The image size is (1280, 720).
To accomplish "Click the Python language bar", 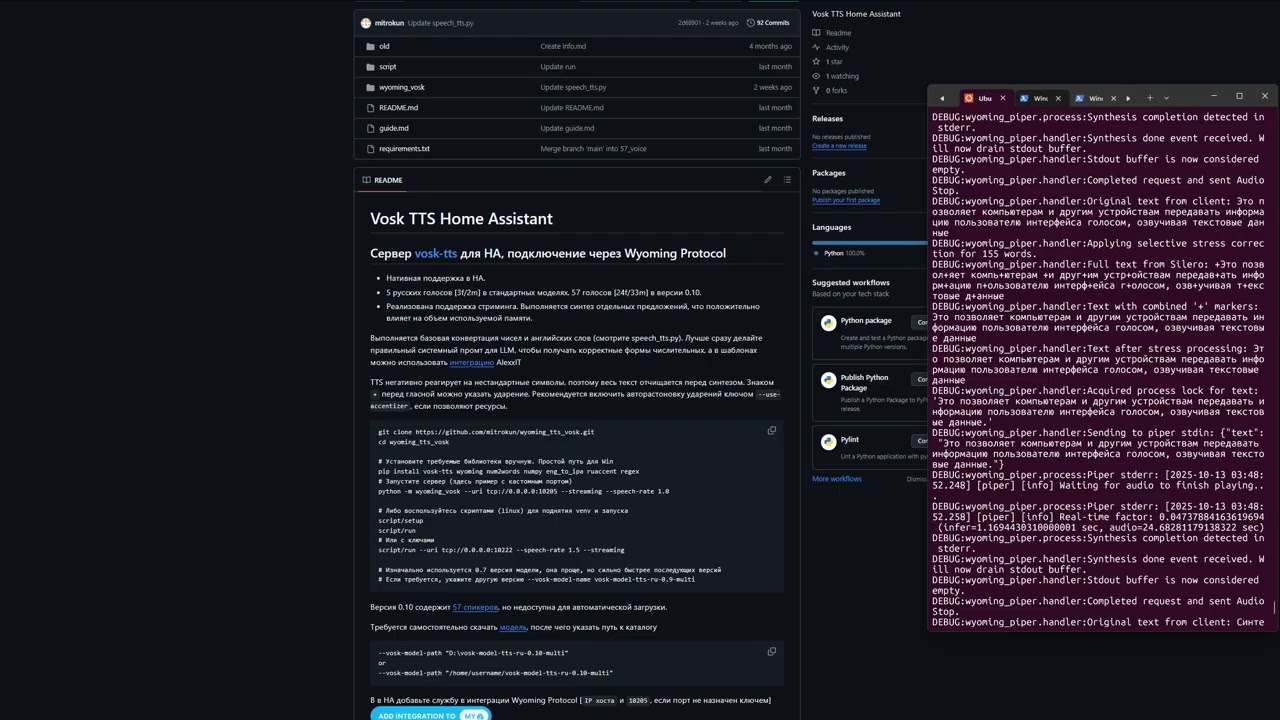I will tap(870, 242).
